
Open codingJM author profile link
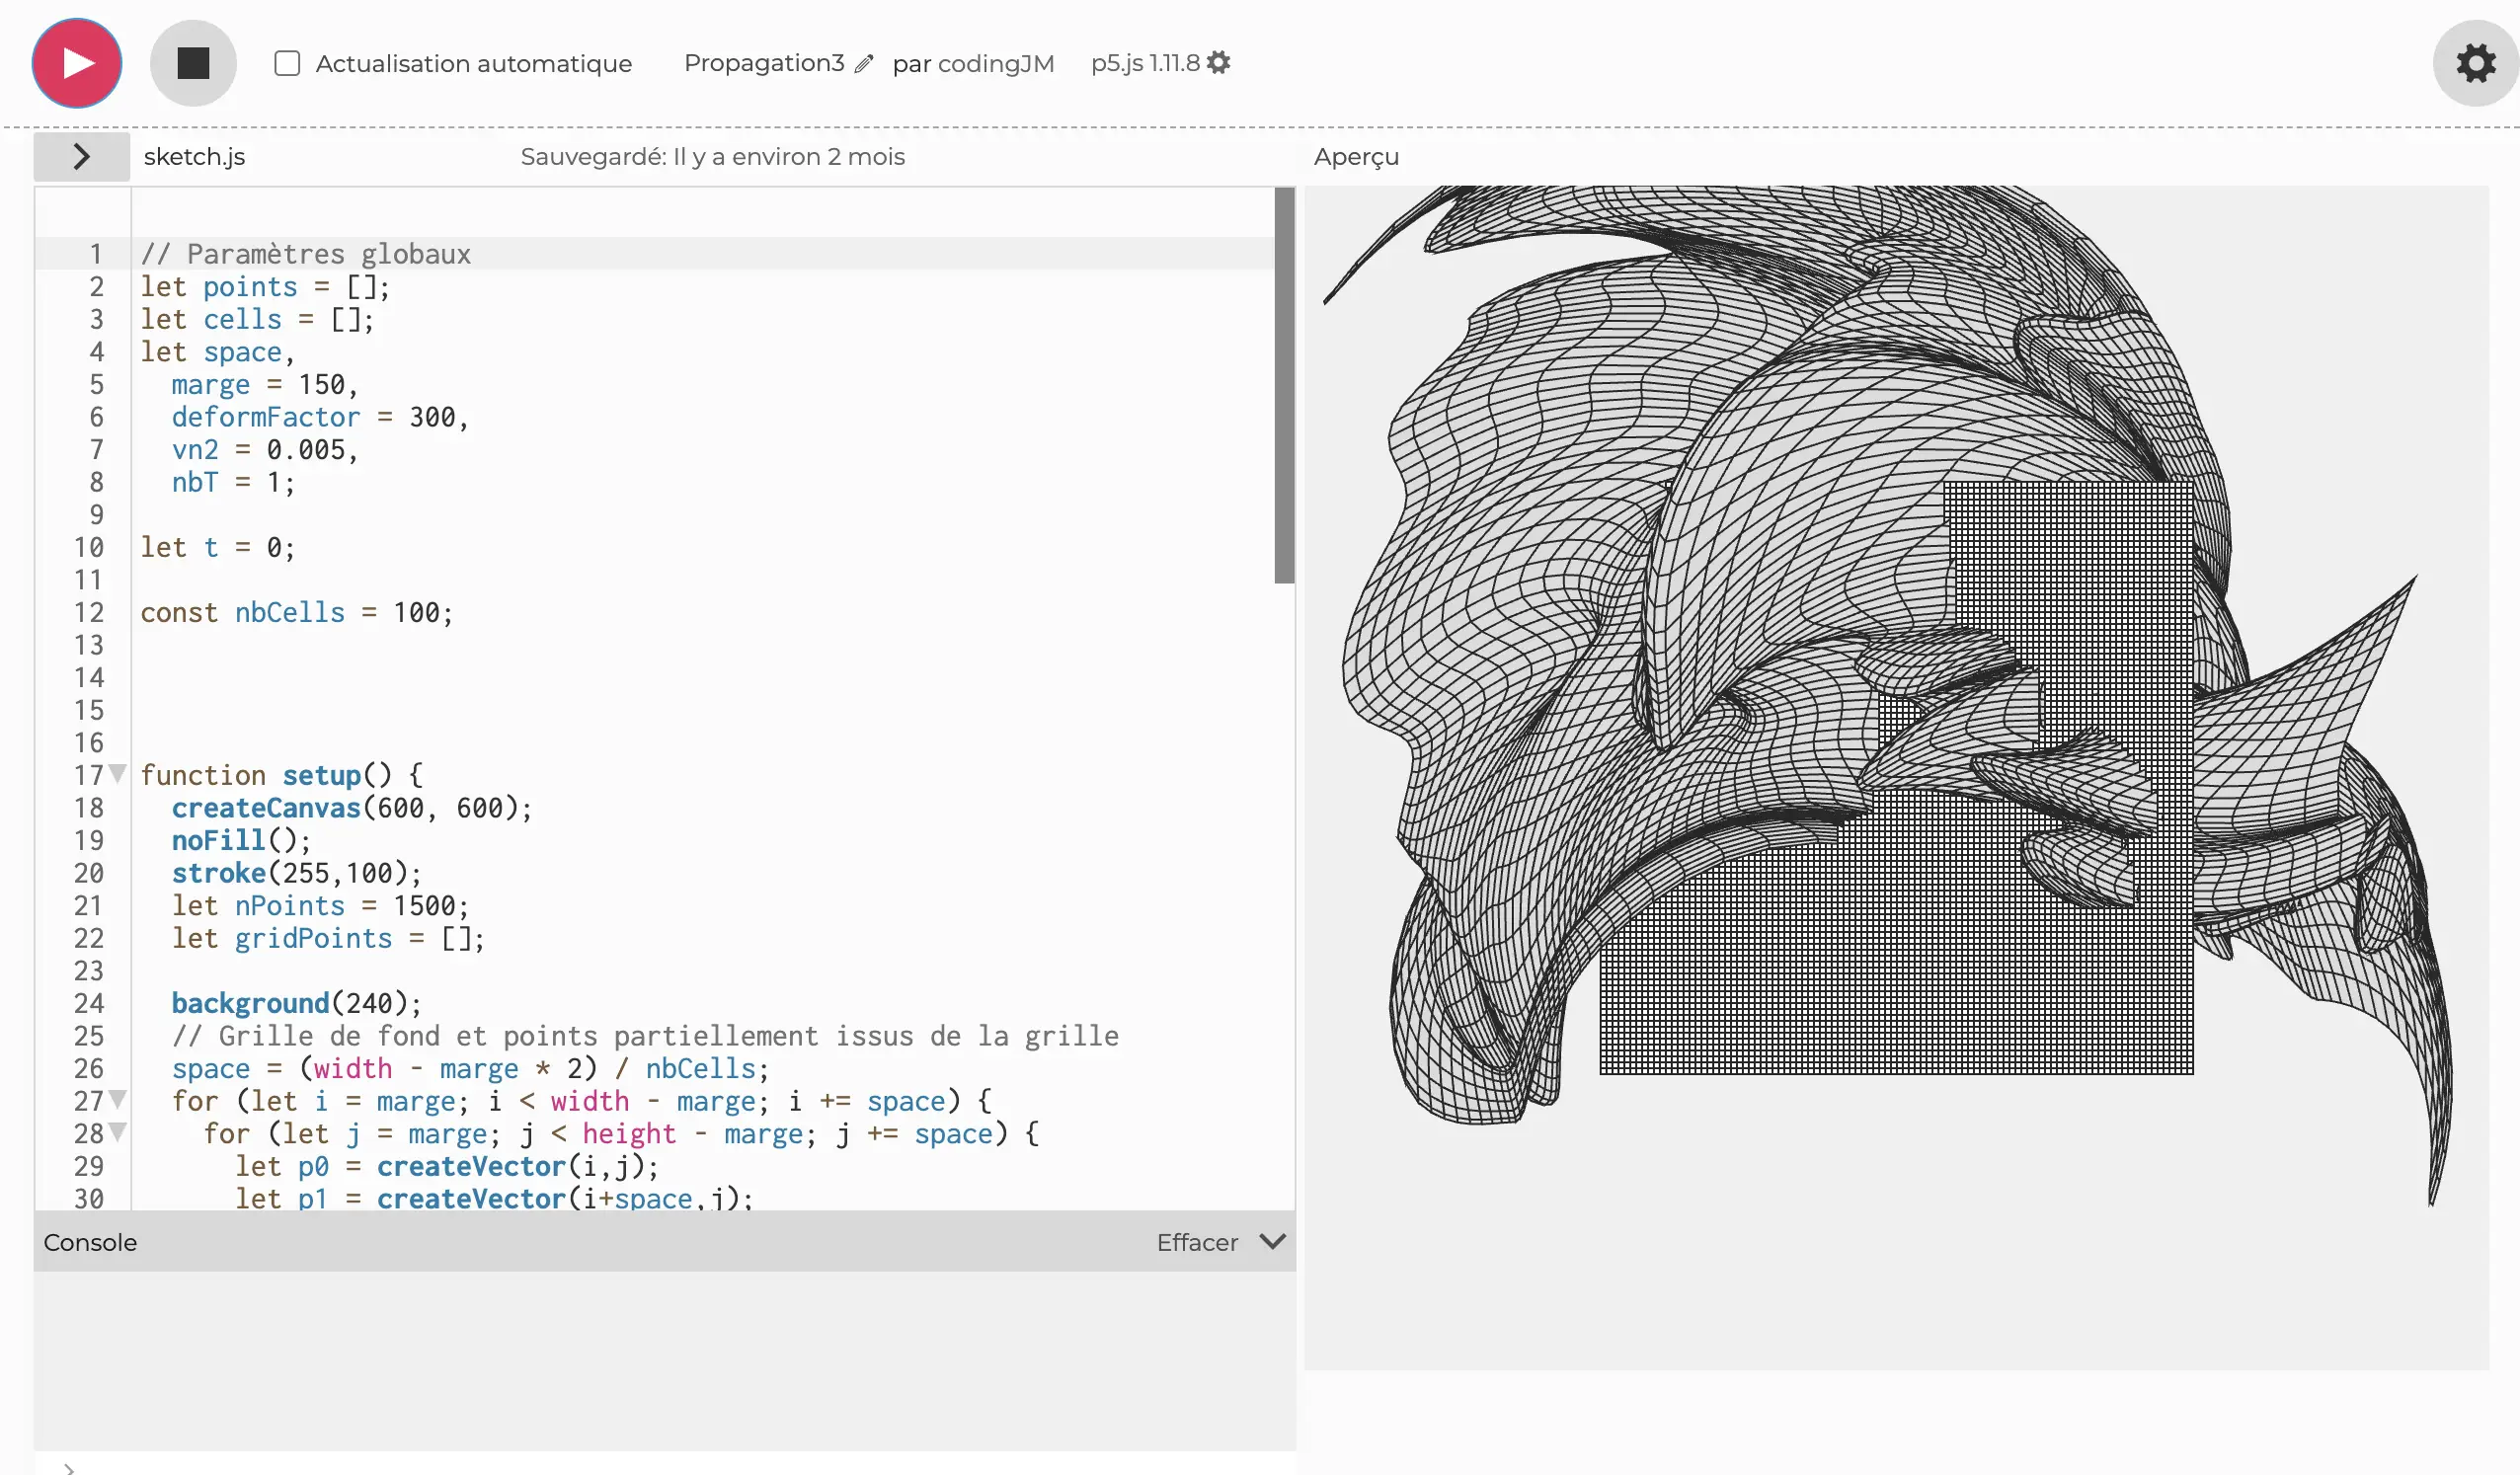[995, 64]
